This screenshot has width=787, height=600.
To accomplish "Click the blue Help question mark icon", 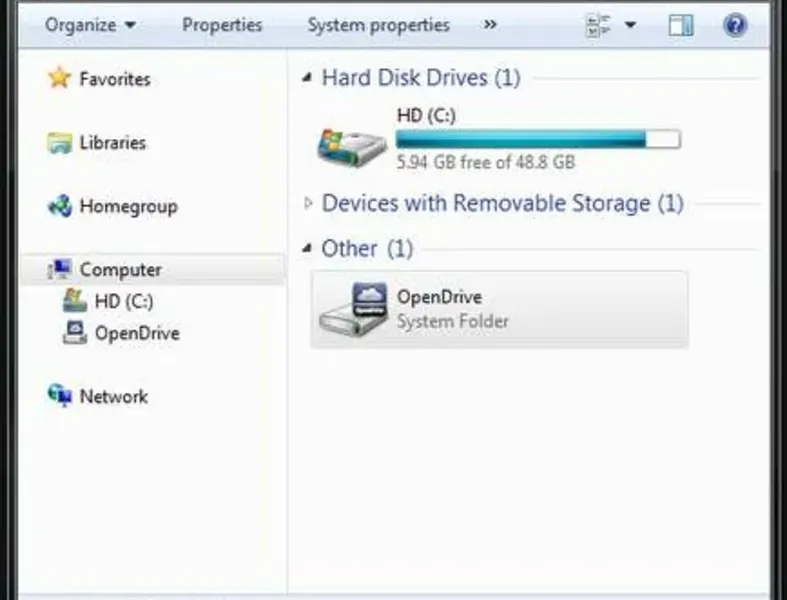I will pyautogui.click(x=735, y=25).
